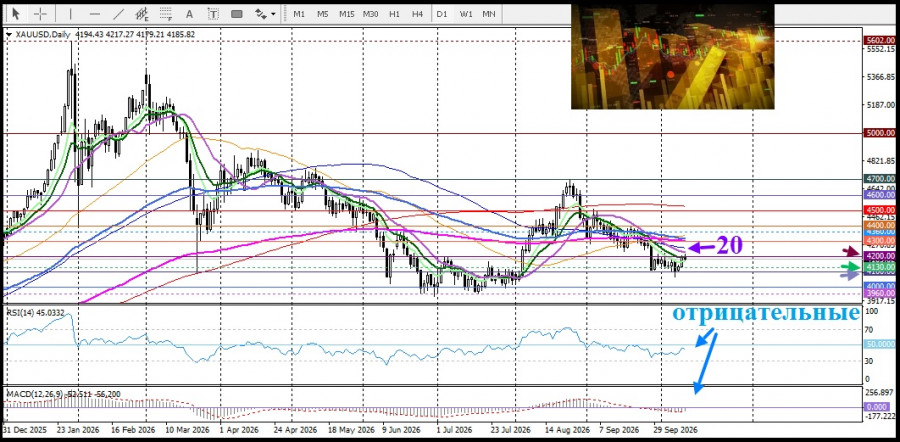Select the MN monthly timeframe
This screenshot has height=442, width=900.
[x=489, y=14]
